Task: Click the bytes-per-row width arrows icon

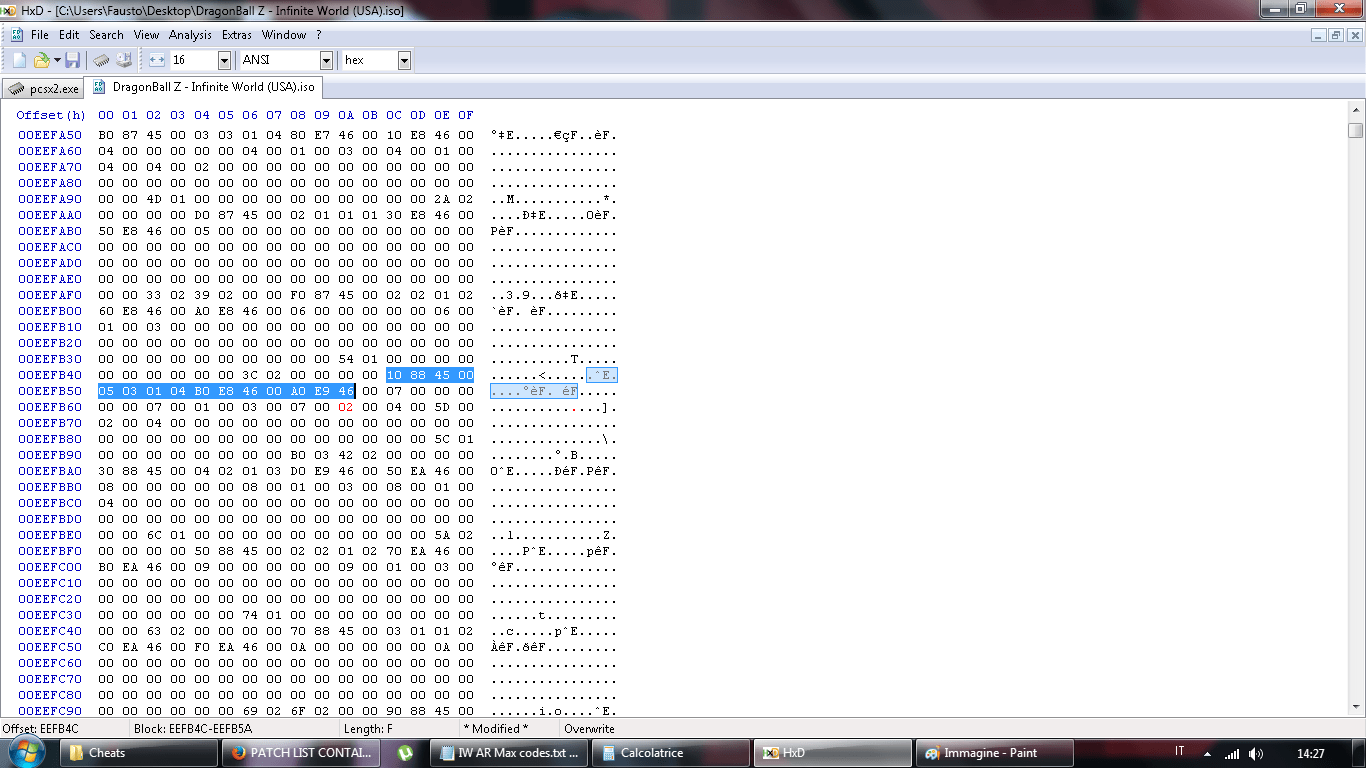Action: point(157,60)
